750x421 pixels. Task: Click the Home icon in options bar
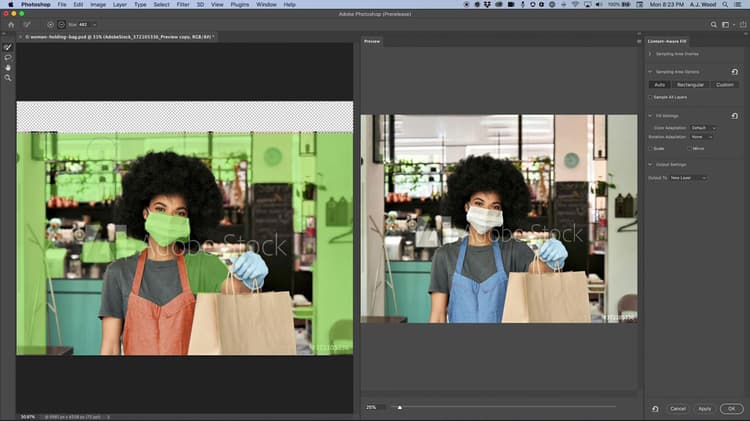coord(11,24)
